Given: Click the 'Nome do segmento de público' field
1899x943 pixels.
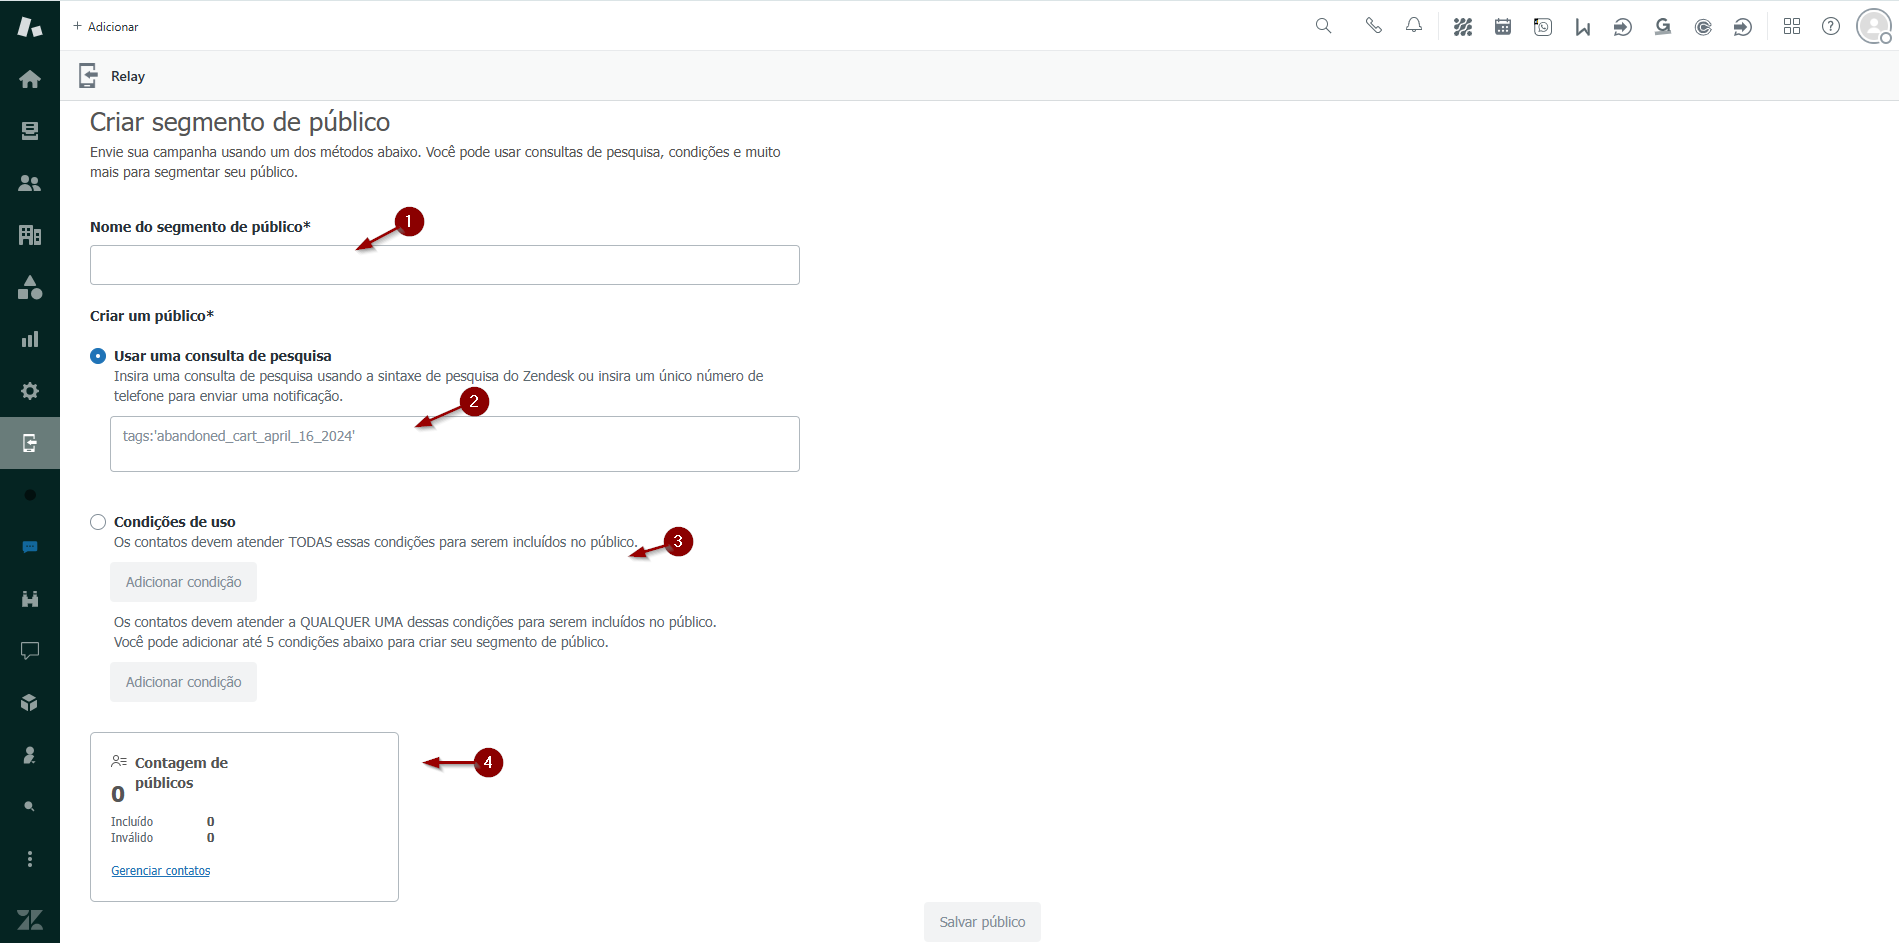Looking at the screenshot, I should pos(444,265).
